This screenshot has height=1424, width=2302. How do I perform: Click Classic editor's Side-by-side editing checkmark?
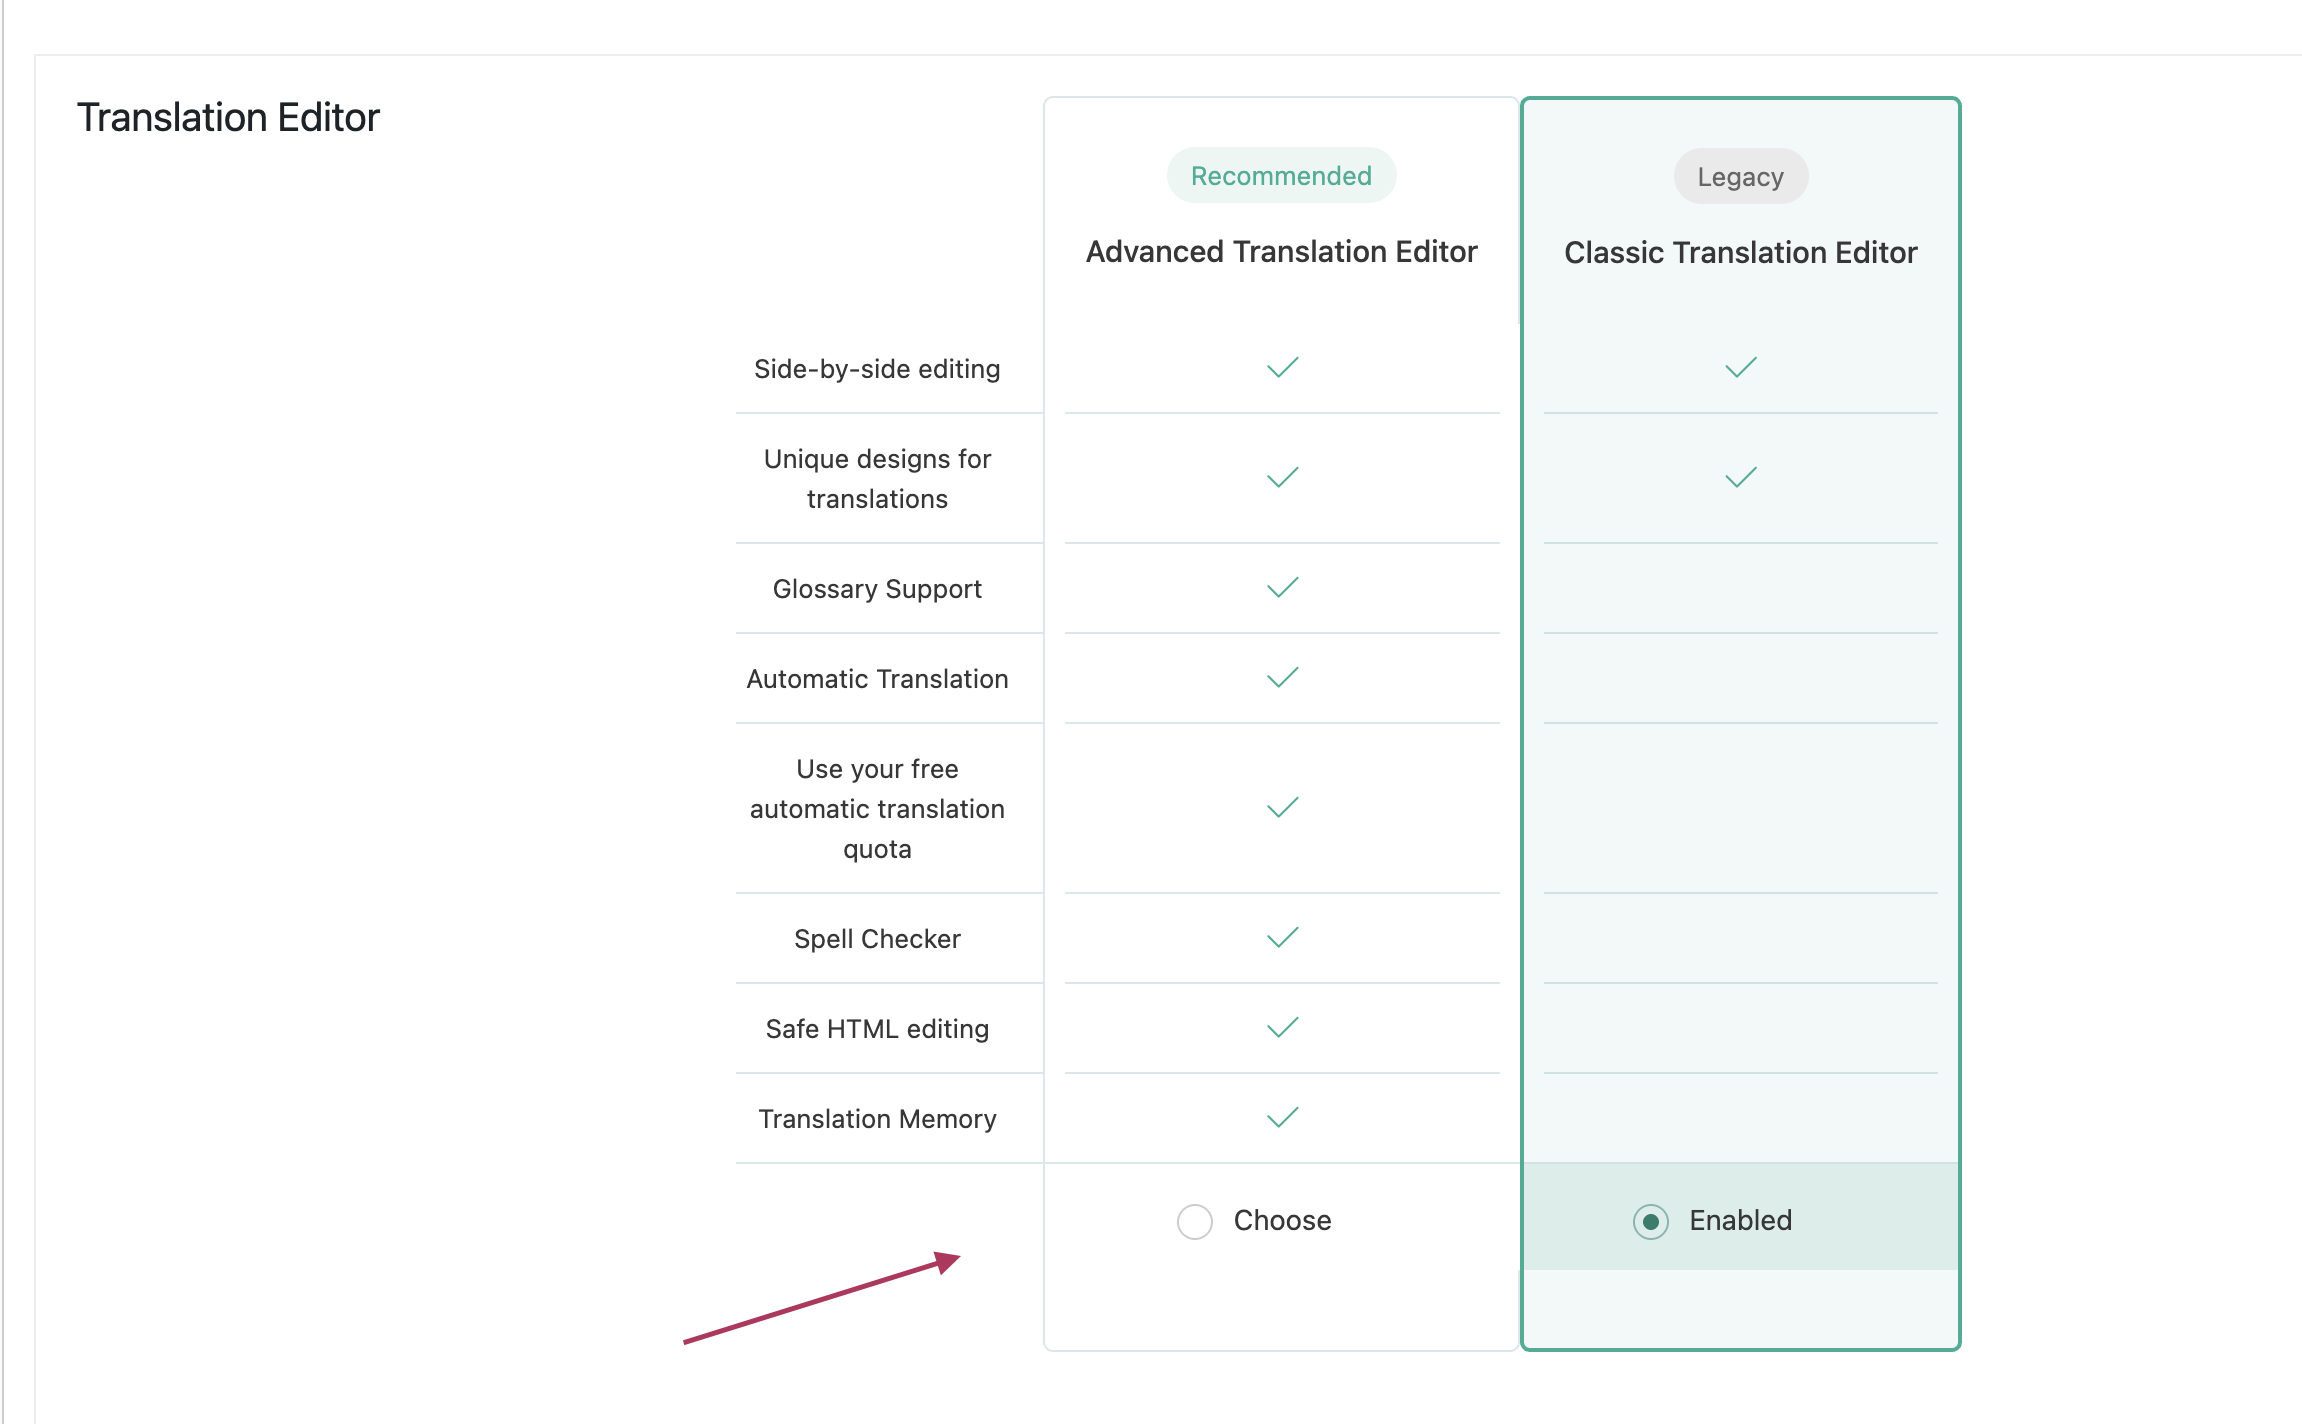[x=1740, y=368]
